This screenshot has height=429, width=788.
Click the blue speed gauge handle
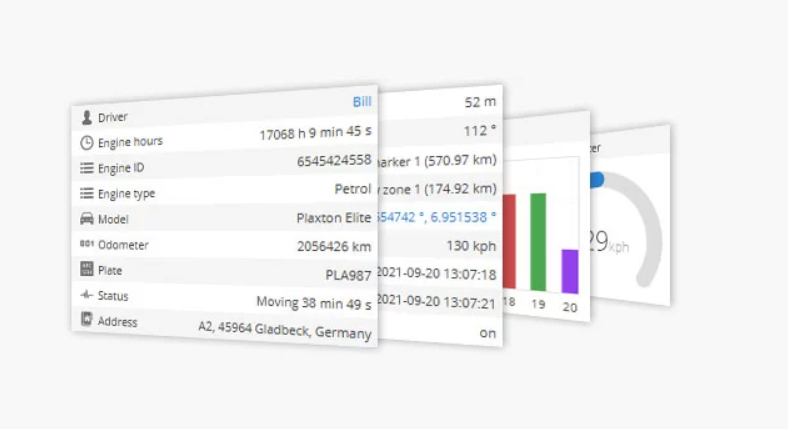[597, 180]
